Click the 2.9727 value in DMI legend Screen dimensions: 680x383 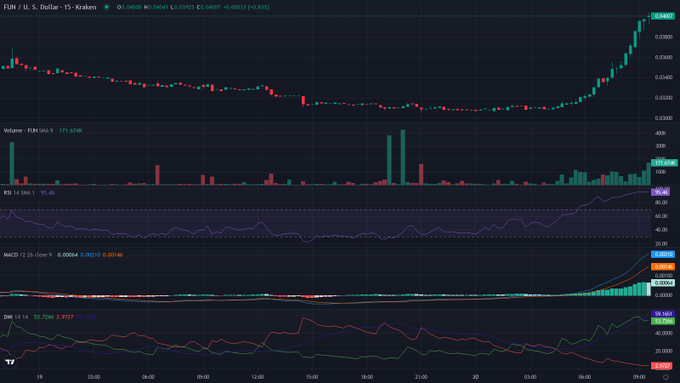pyautogui.click(x=65, y=317)
